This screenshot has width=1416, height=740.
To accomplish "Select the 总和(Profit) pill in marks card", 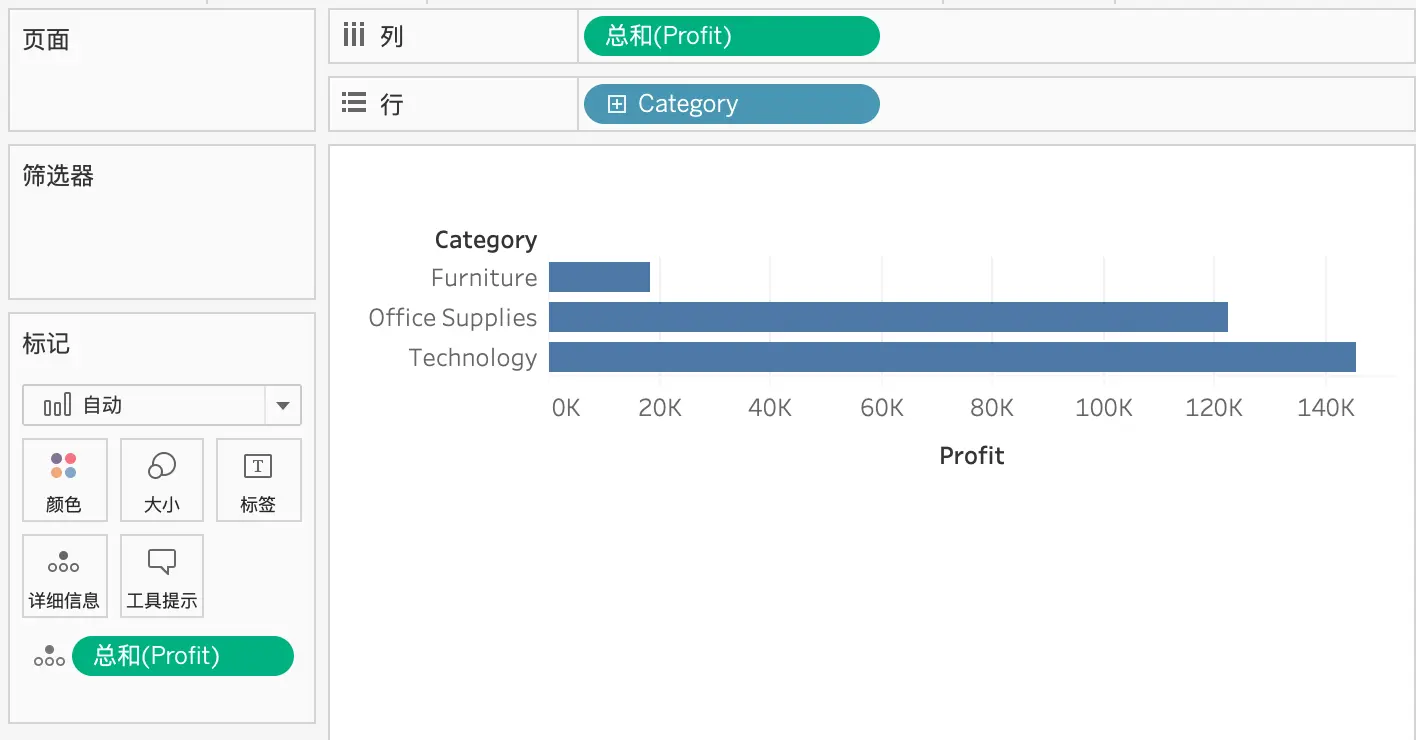I will click(183, 656).
